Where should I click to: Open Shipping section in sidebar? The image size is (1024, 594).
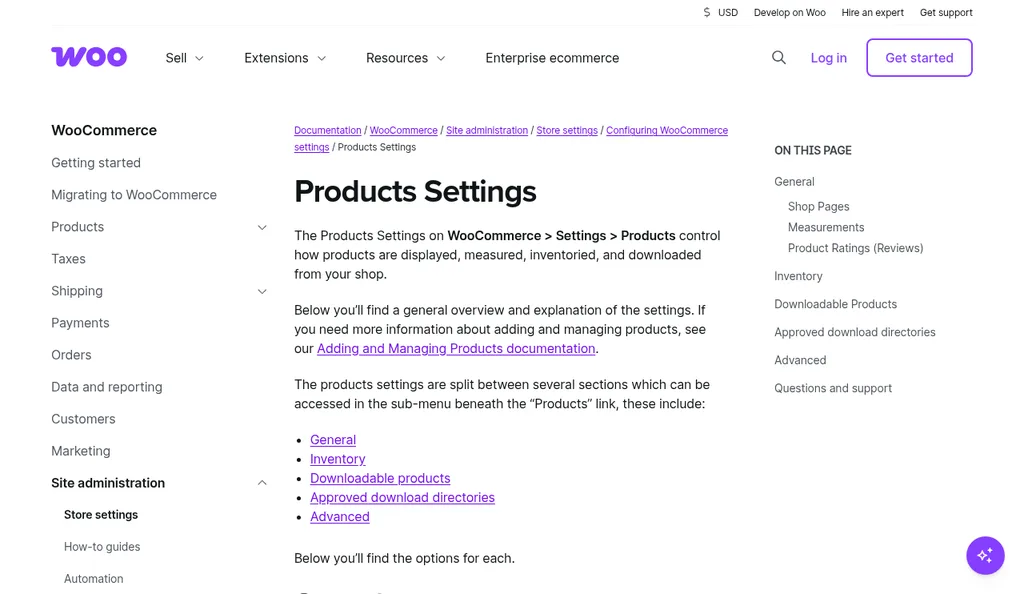77,290
